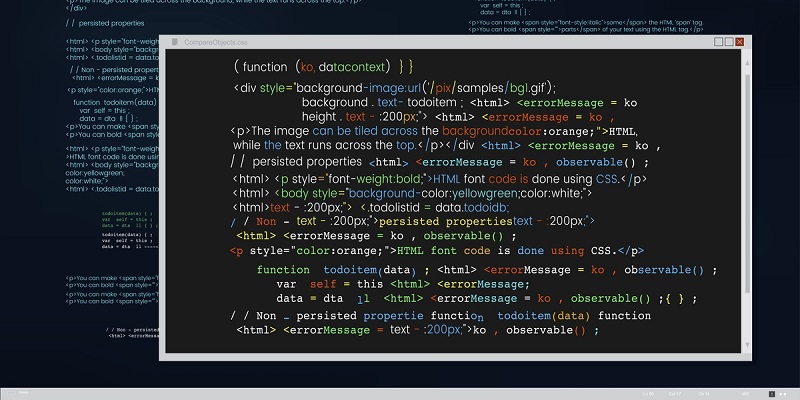Click the status text at bottom-left corner
Screen dimensions: 800x400
[24, 393]
